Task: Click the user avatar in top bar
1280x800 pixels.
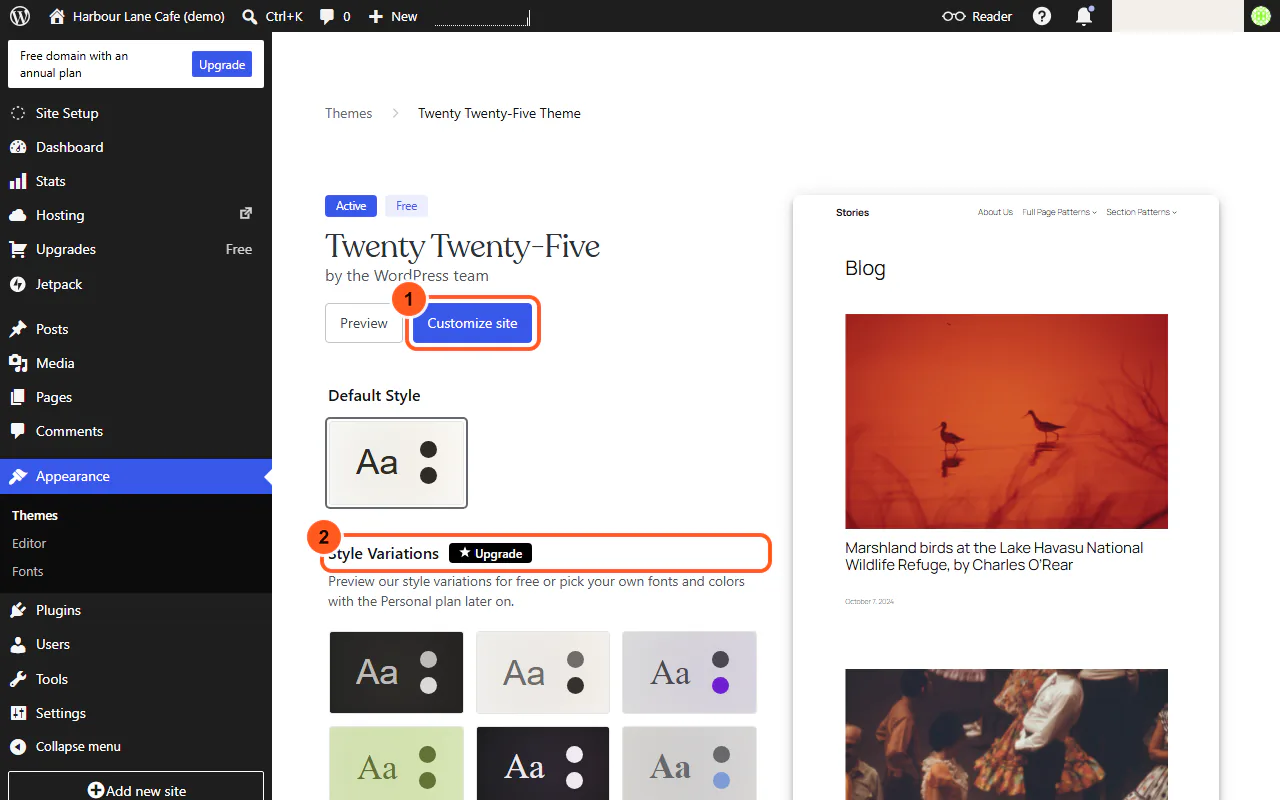Action: click(1260, 16)
